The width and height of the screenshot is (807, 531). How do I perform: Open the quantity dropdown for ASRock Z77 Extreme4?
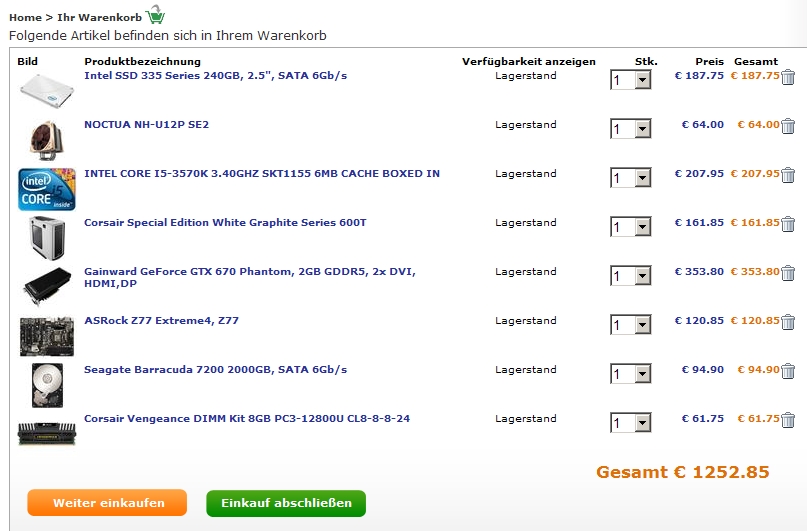coord(642,324)
